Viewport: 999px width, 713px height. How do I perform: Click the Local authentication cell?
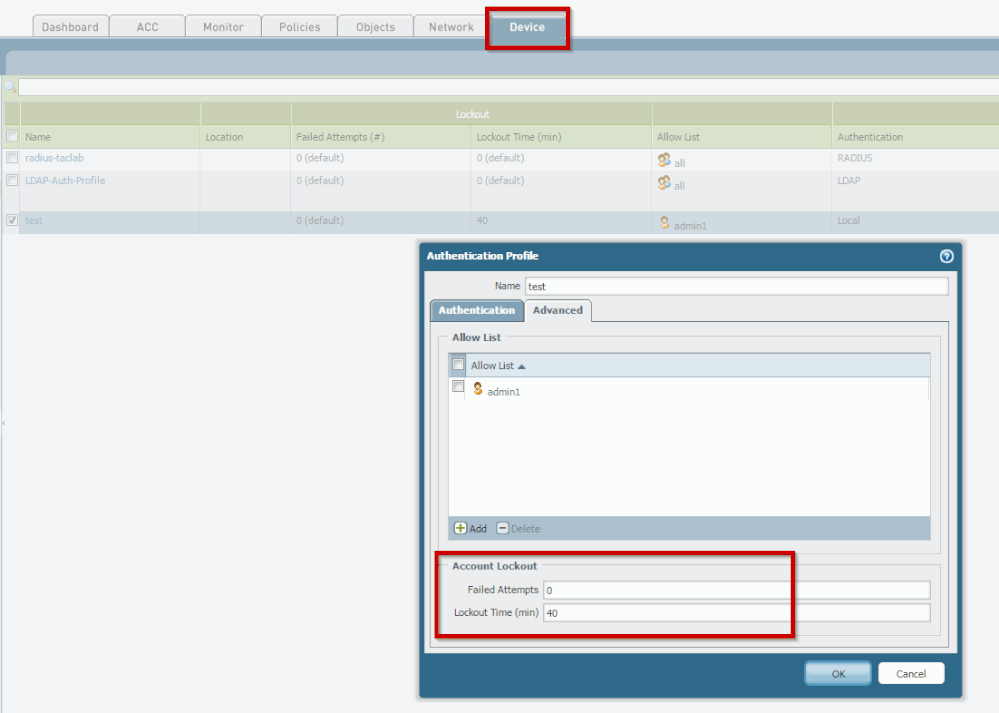848,220
